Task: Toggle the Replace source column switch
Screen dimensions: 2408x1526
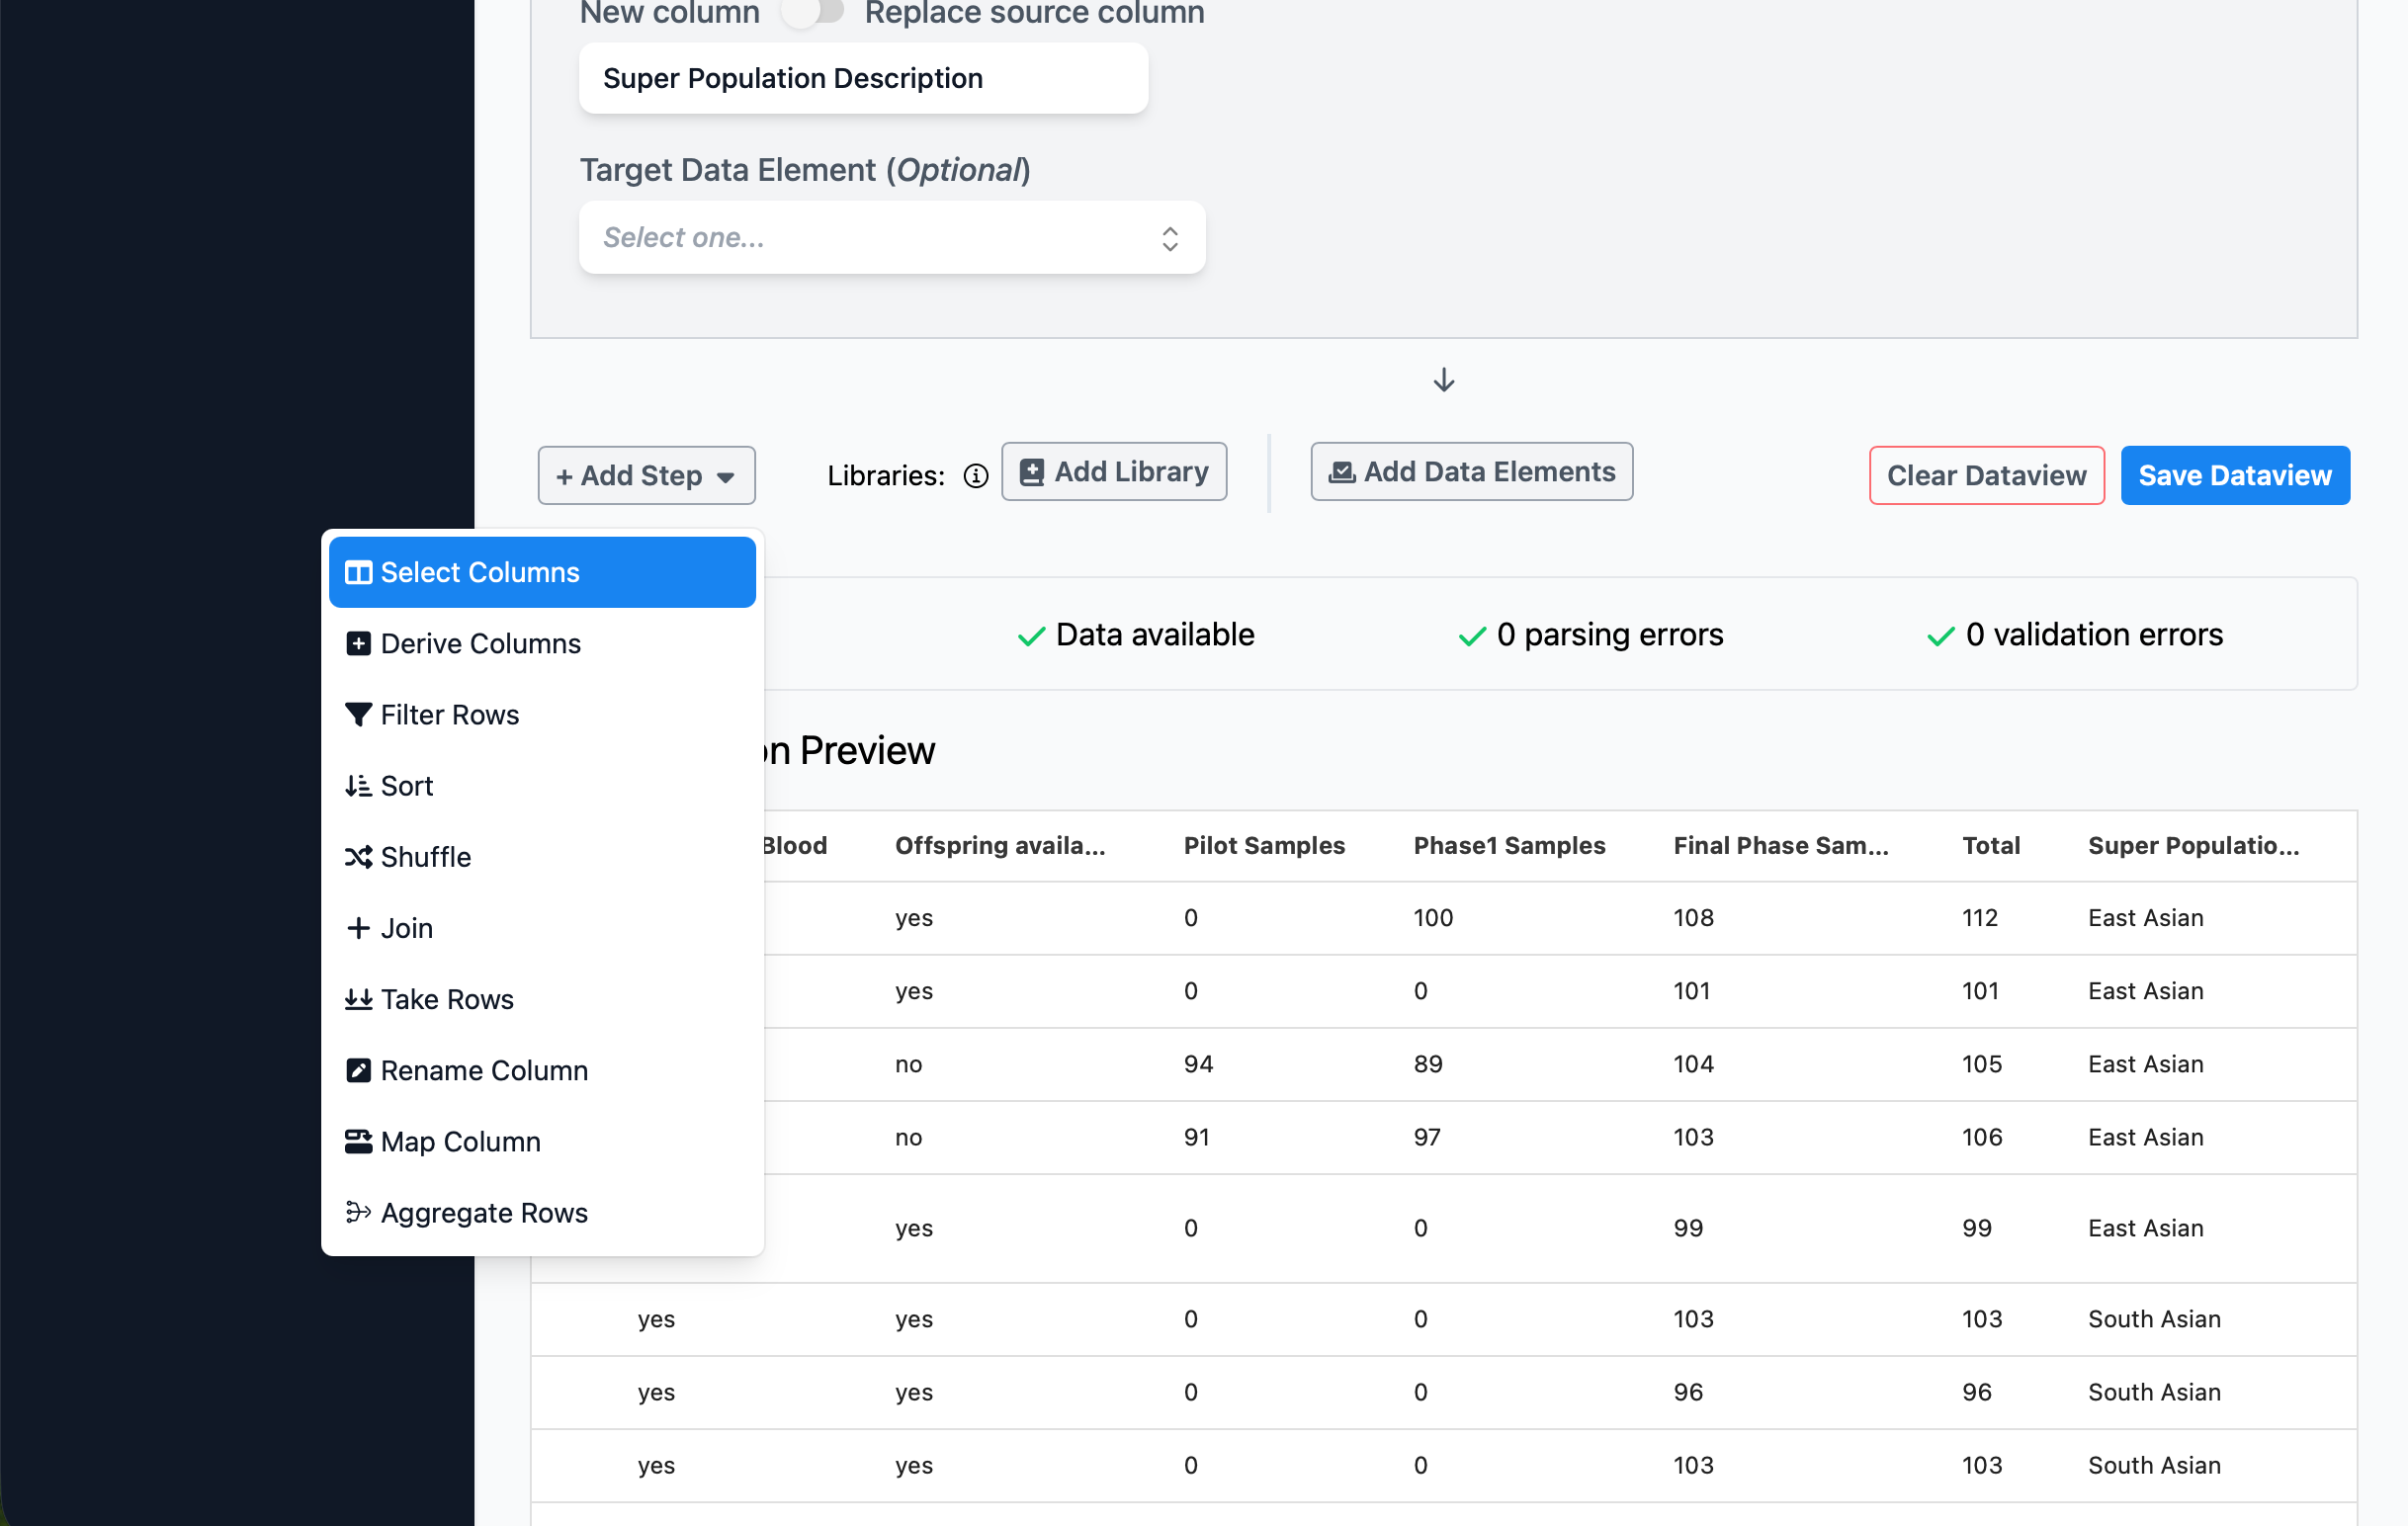Action: click(x=813, y=12)
